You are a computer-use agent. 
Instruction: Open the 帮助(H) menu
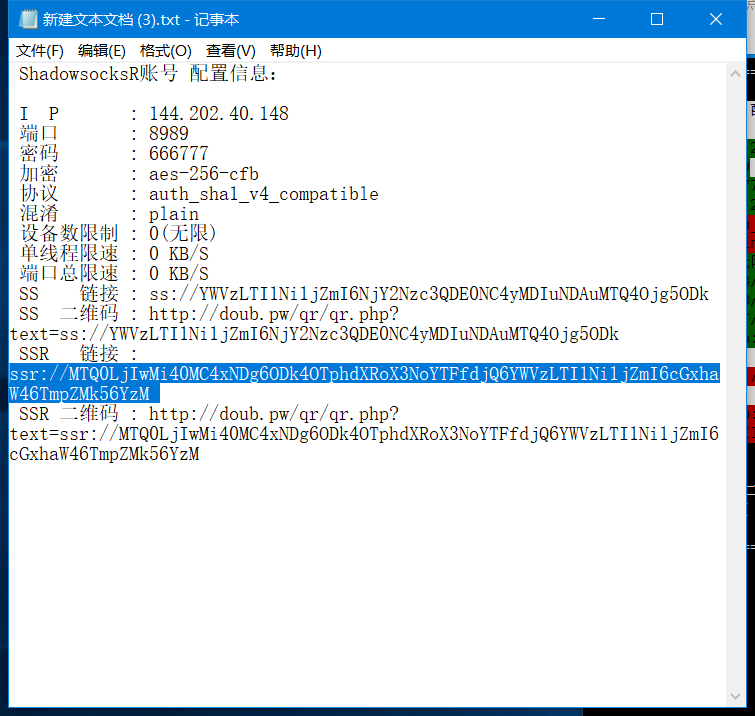(296, 51)
